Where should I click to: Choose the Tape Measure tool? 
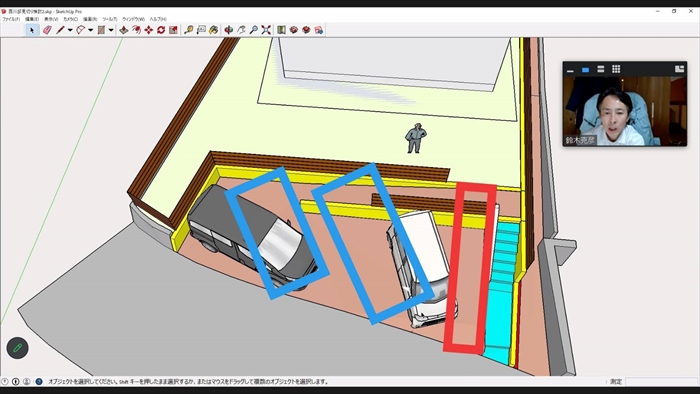[x=189, y=30]
